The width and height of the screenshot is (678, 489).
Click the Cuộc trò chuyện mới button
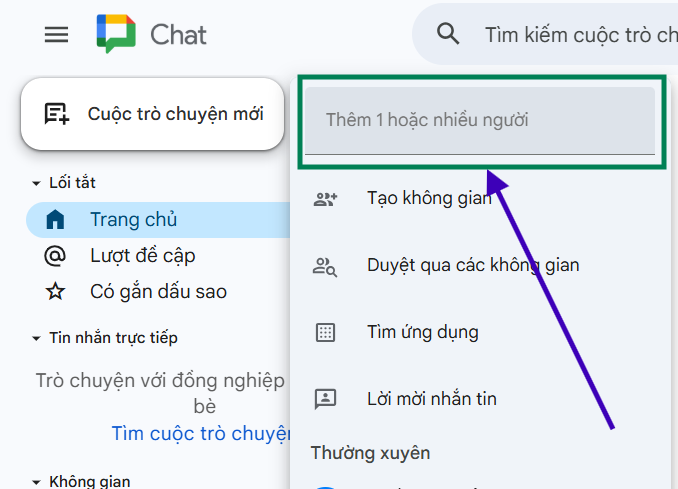(x=153, y=114)
